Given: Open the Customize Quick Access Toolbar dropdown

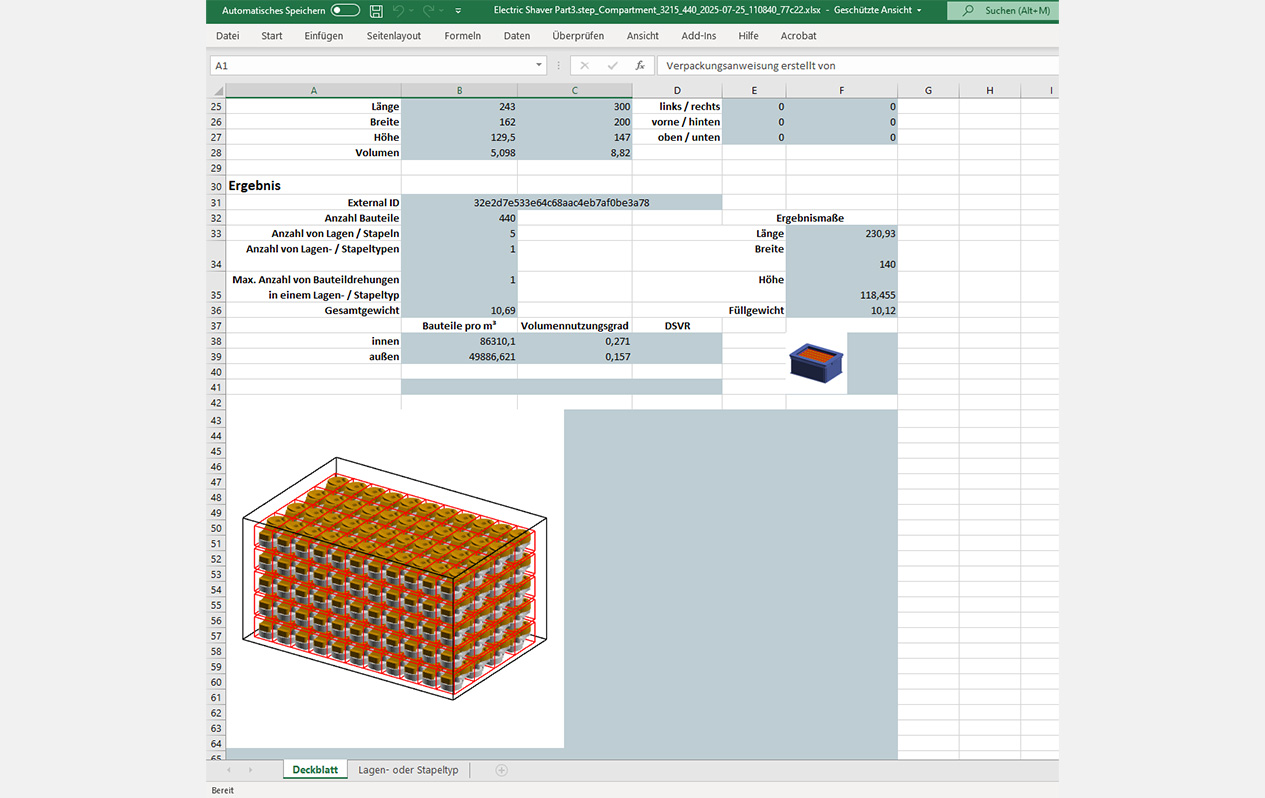Looking at the screenshot, I should pyautogui.click(x=458, y=11).
